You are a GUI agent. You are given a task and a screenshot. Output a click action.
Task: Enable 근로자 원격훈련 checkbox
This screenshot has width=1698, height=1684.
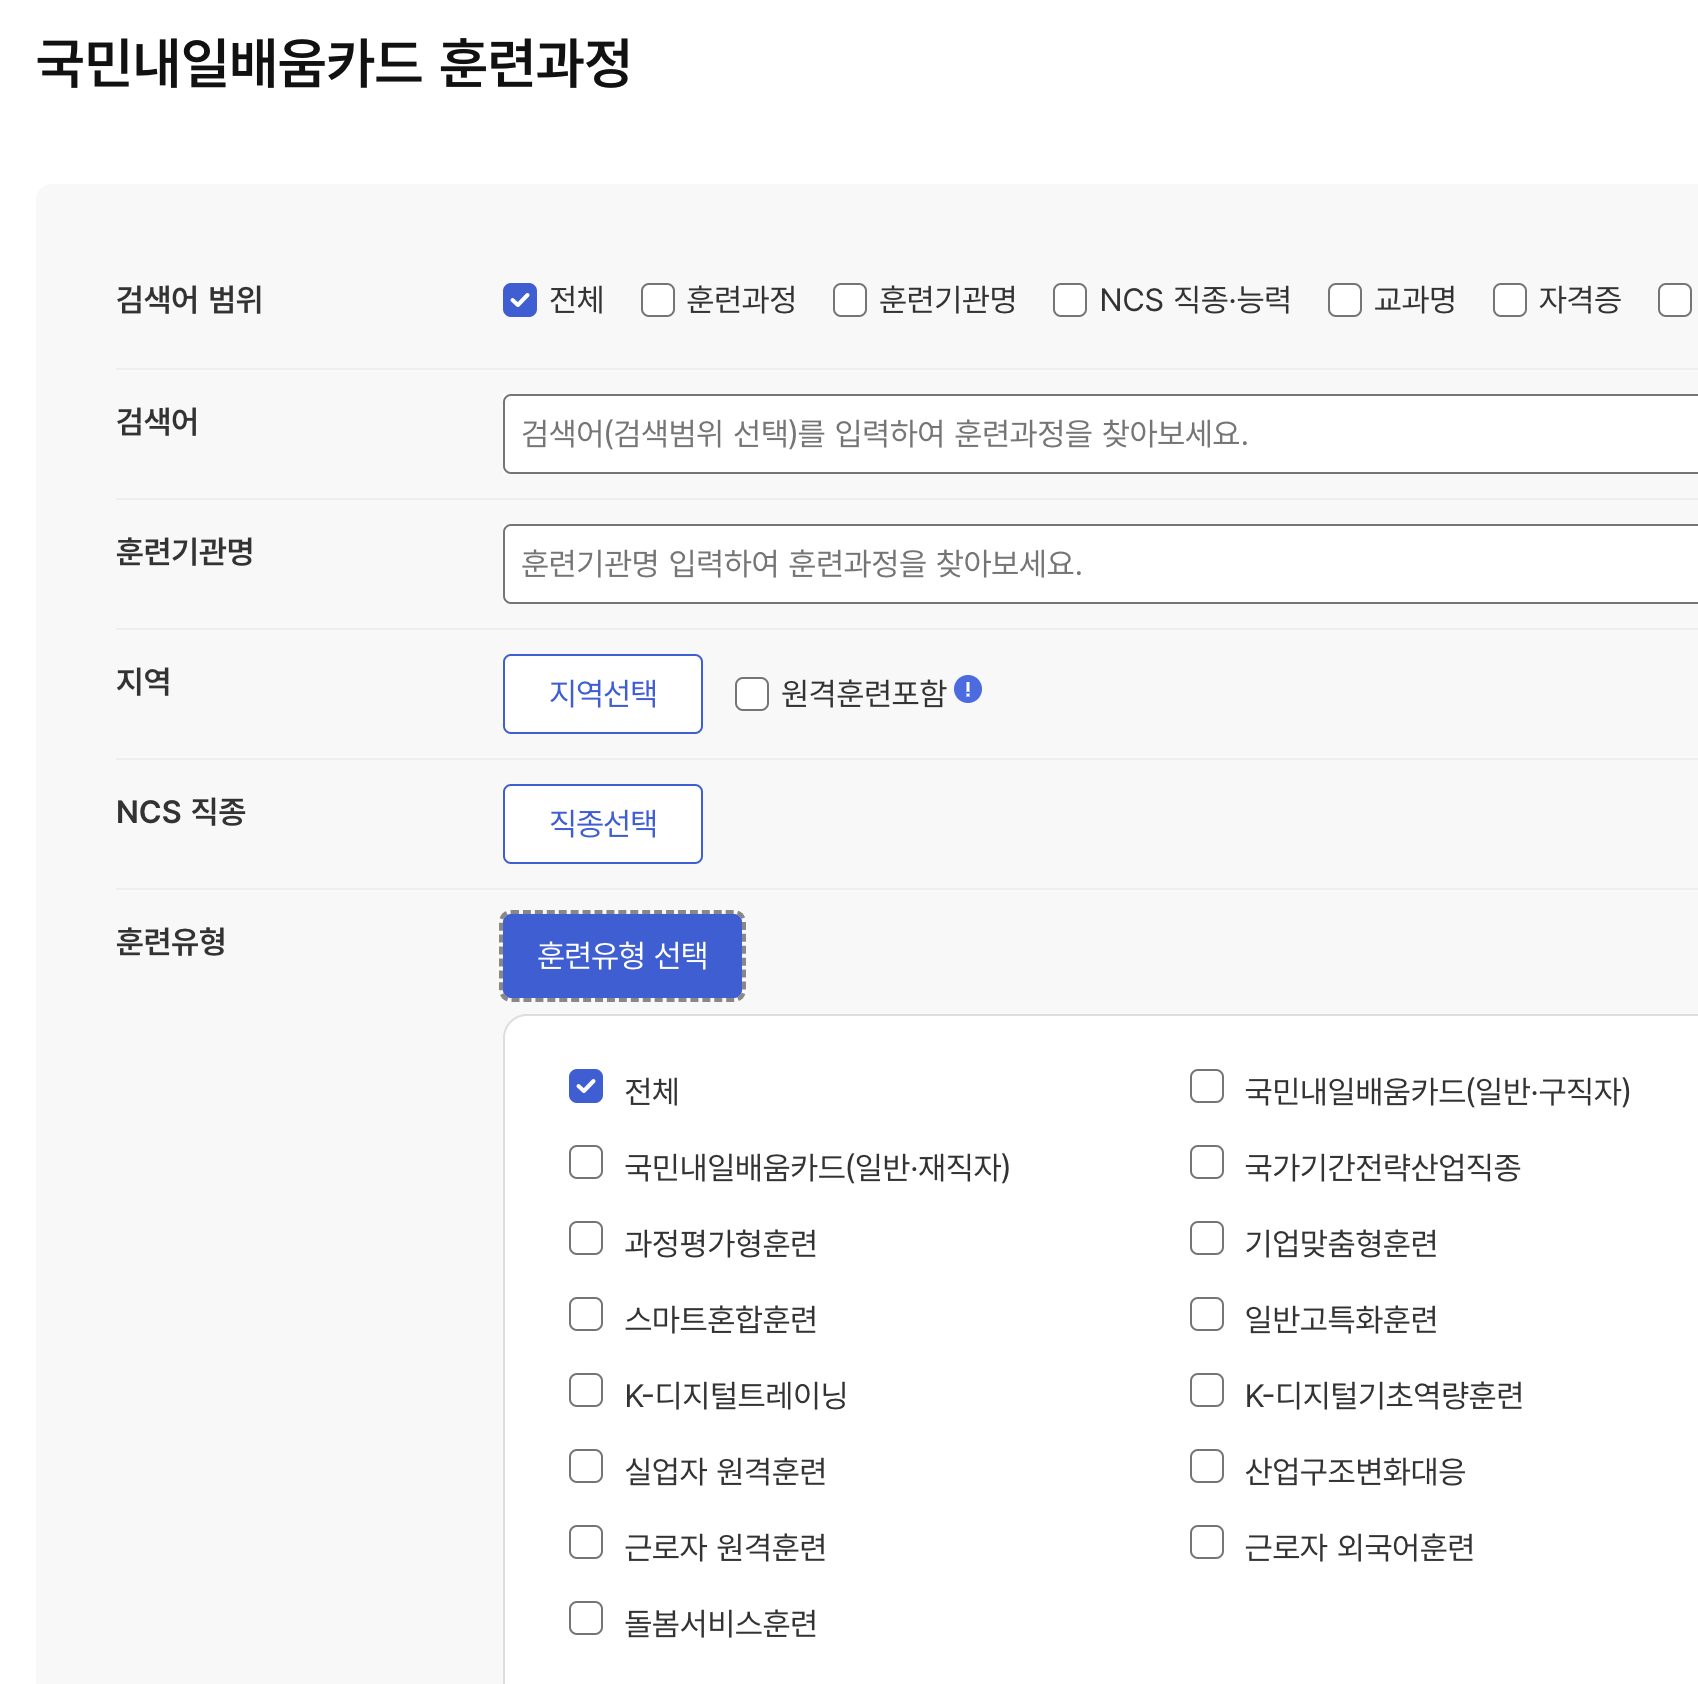coord(586,1543)
